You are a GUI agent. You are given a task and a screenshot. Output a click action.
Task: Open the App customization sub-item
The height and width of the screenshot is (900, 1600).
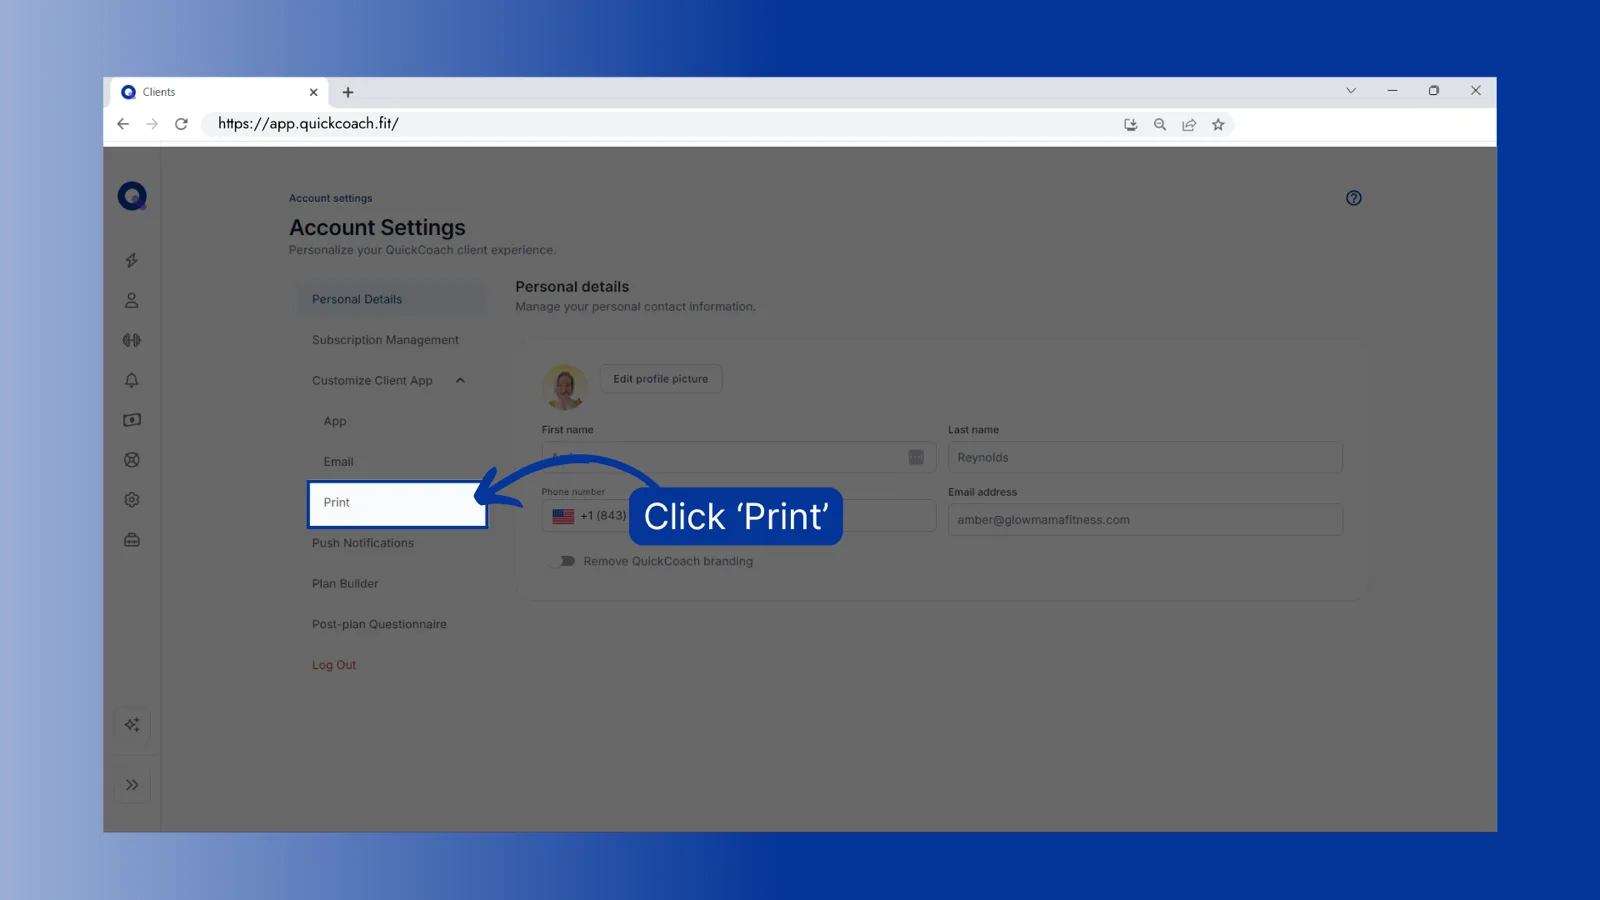[x=335, y=421]
